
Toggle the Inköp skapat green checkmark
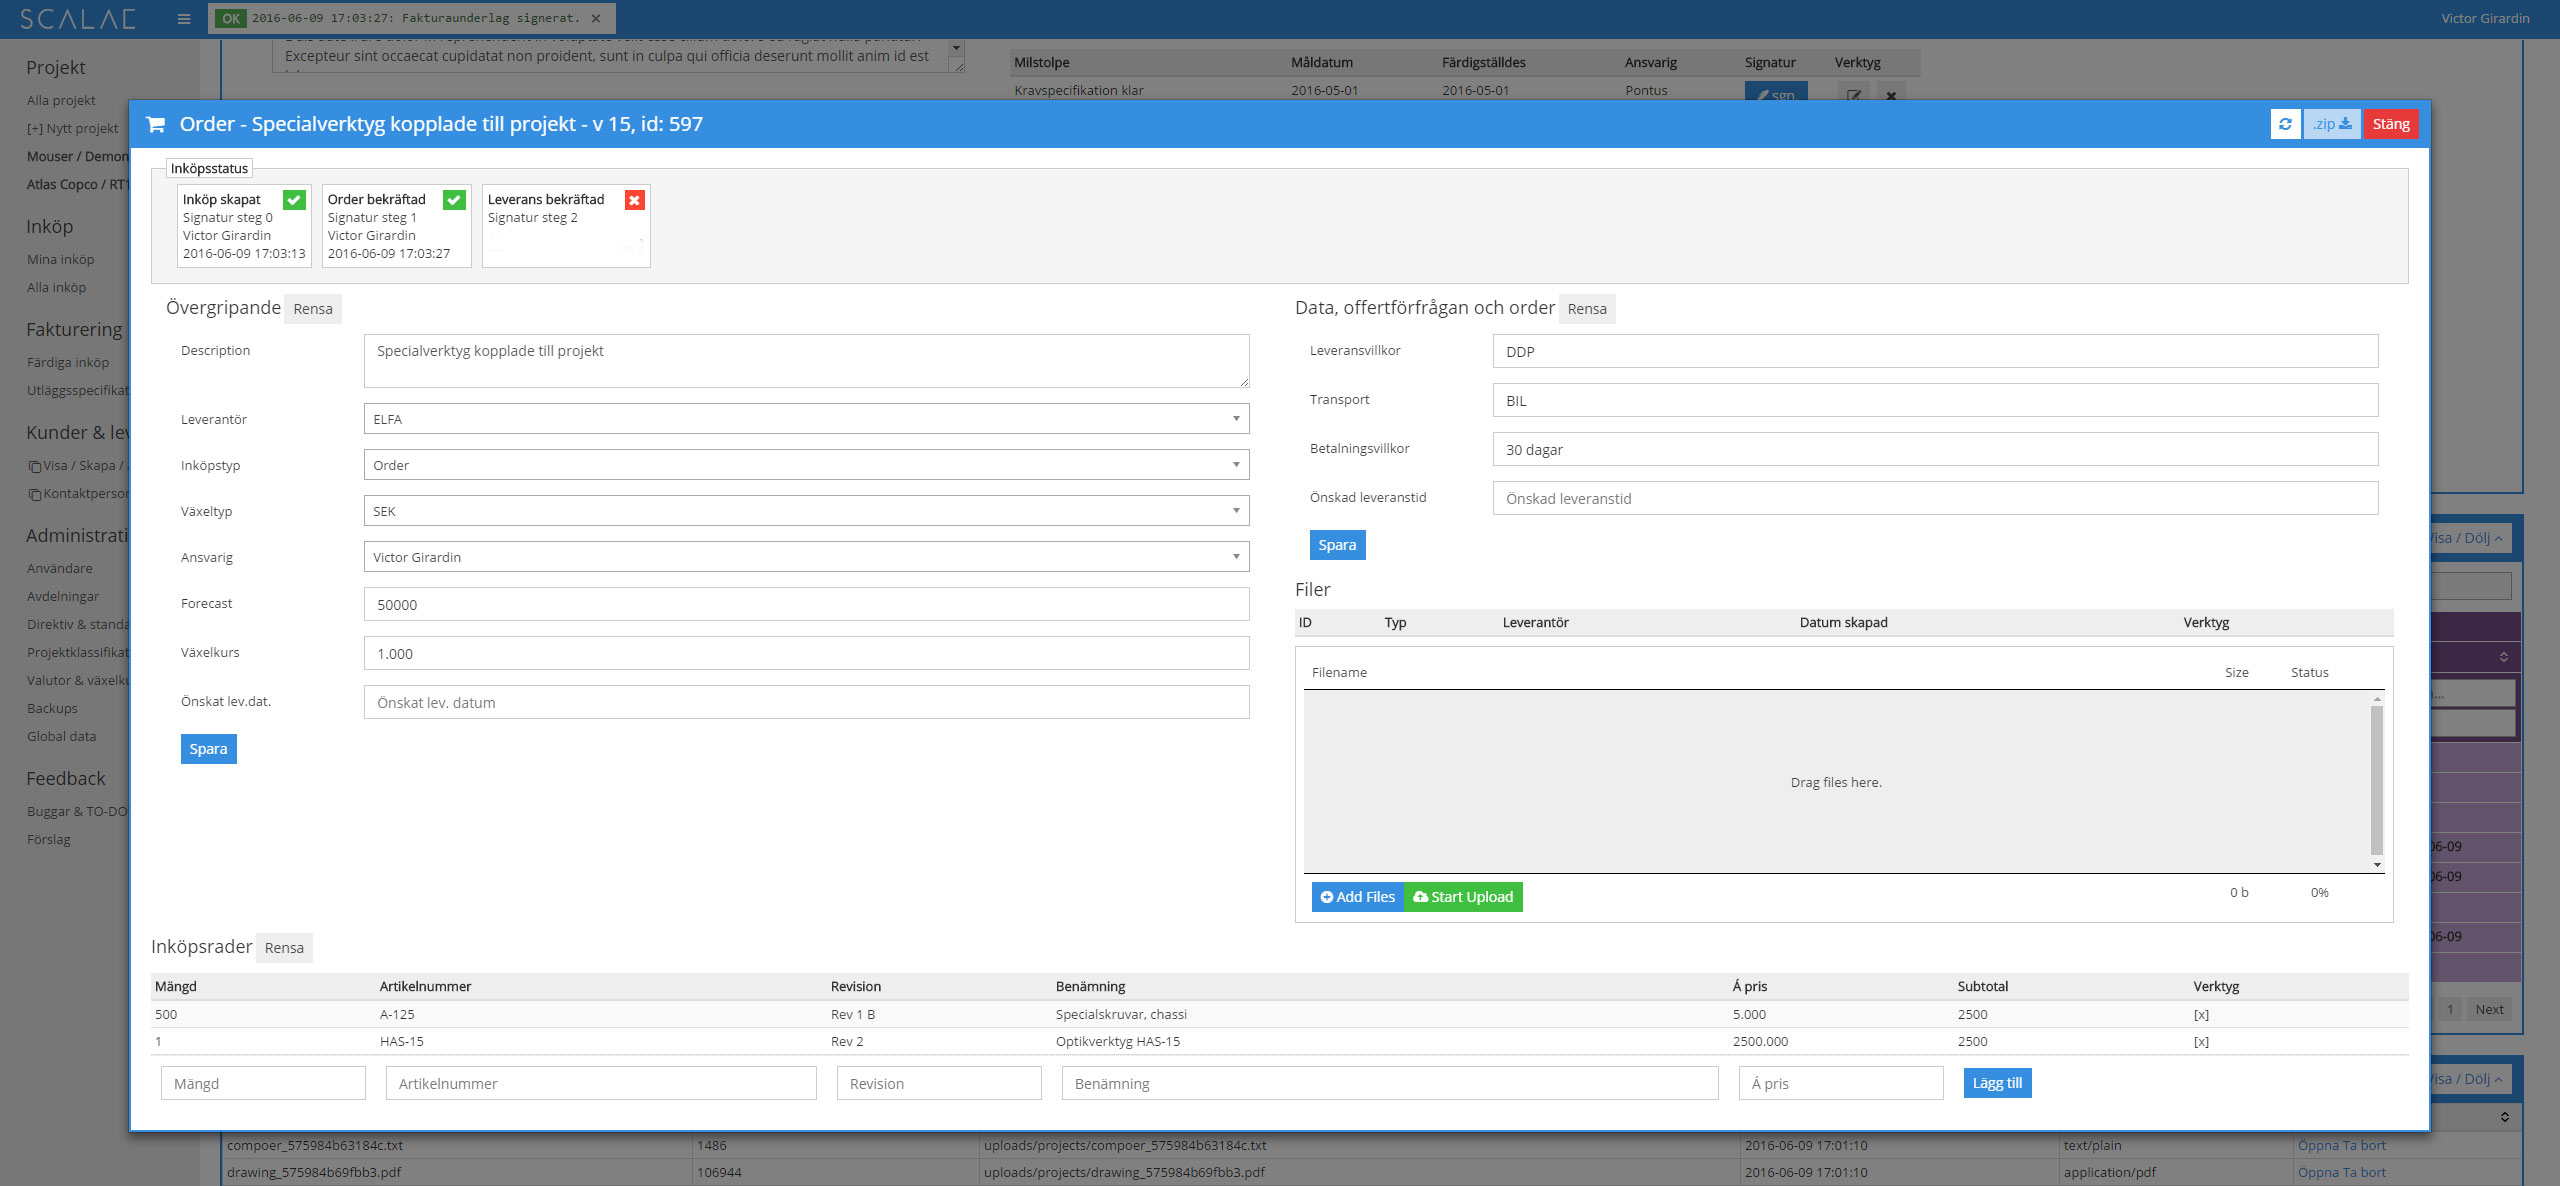click(294, 200)
